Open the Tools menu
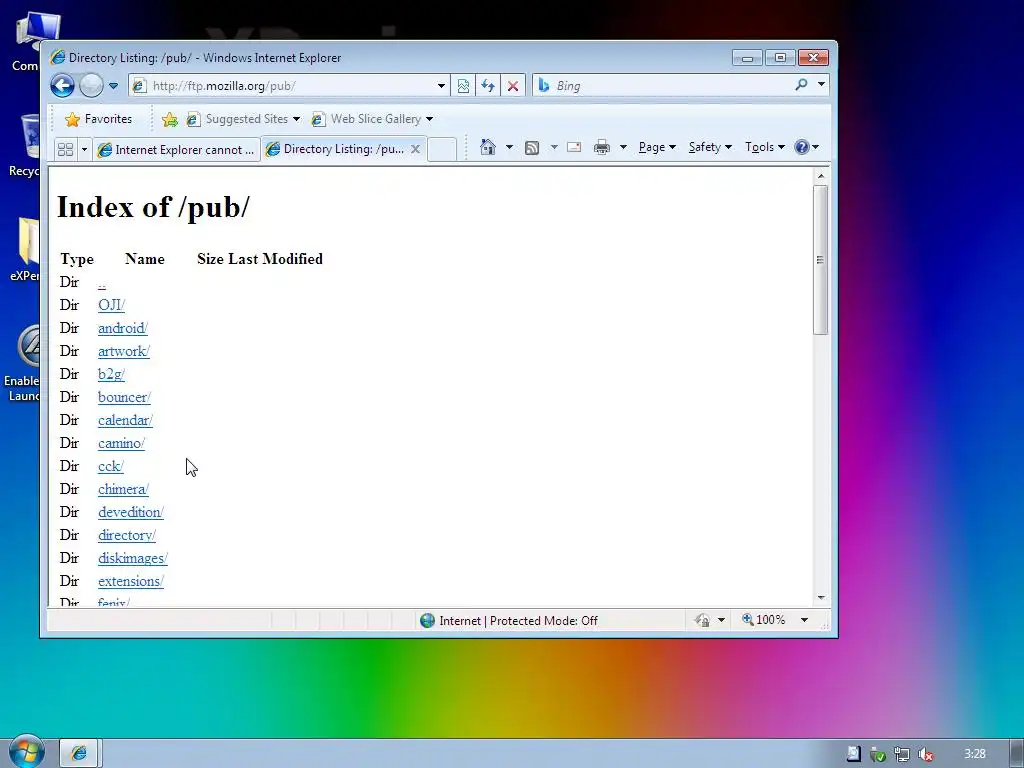This screenshot has width=1024, height=768. coord(765,147)
